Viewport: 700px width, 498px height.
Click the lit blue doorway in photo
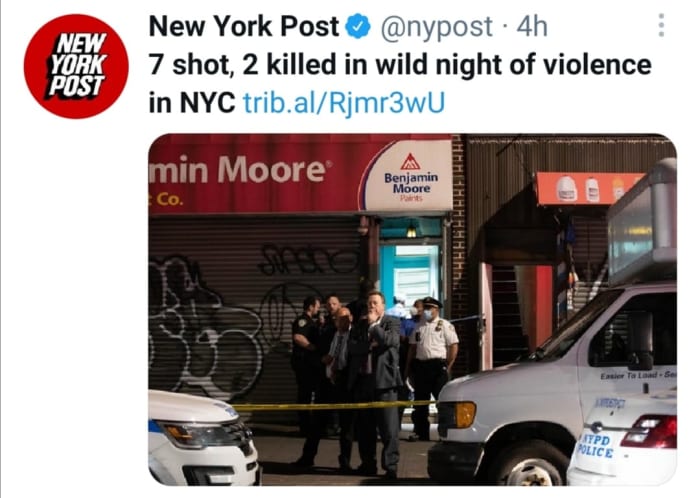click(x=411, y=267)
